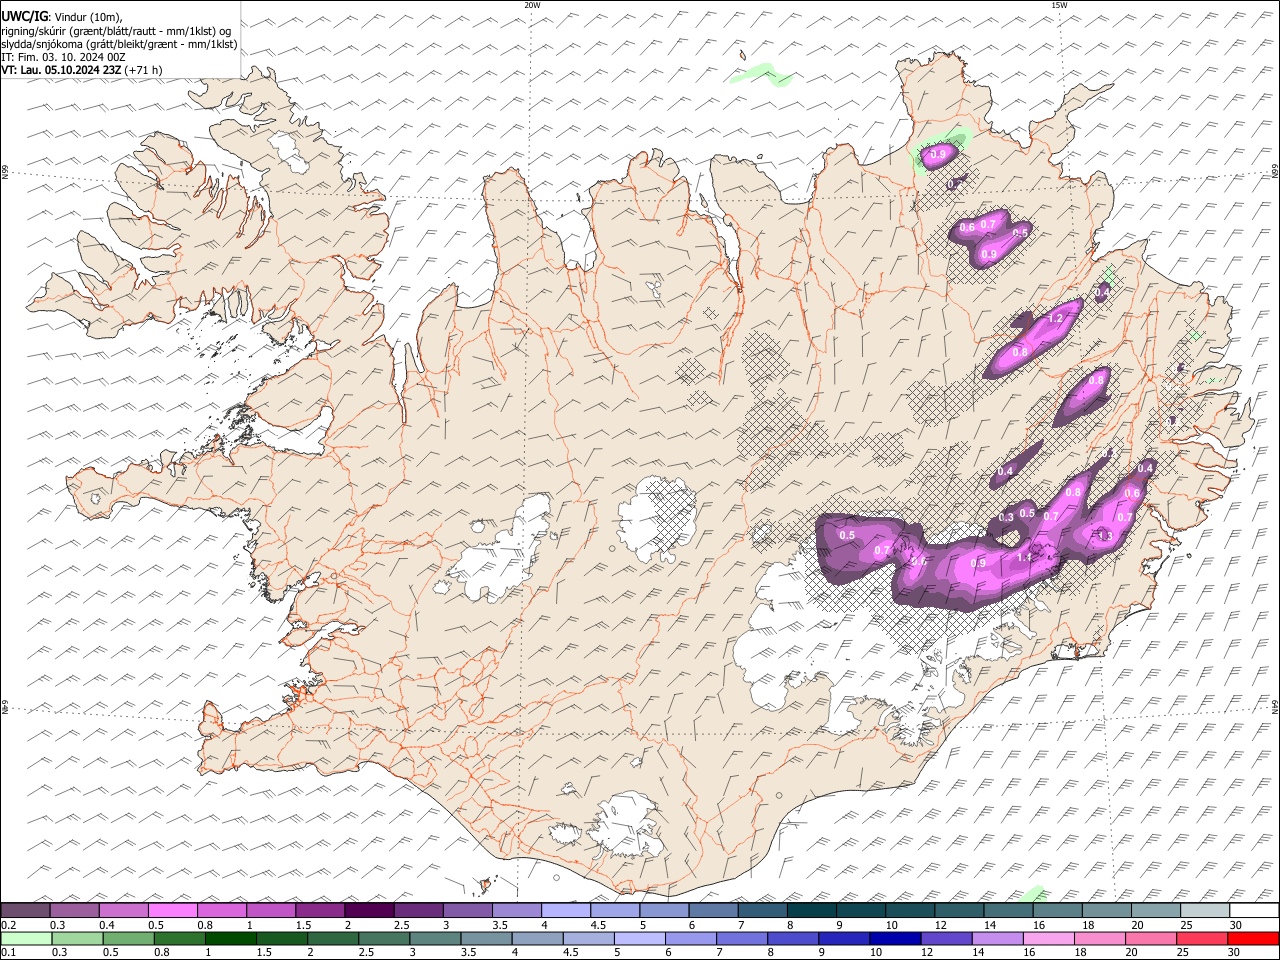1280x960 pixels.
Task: Select the light violet swatch labeled 14, lower row
Action: (997, 938)
